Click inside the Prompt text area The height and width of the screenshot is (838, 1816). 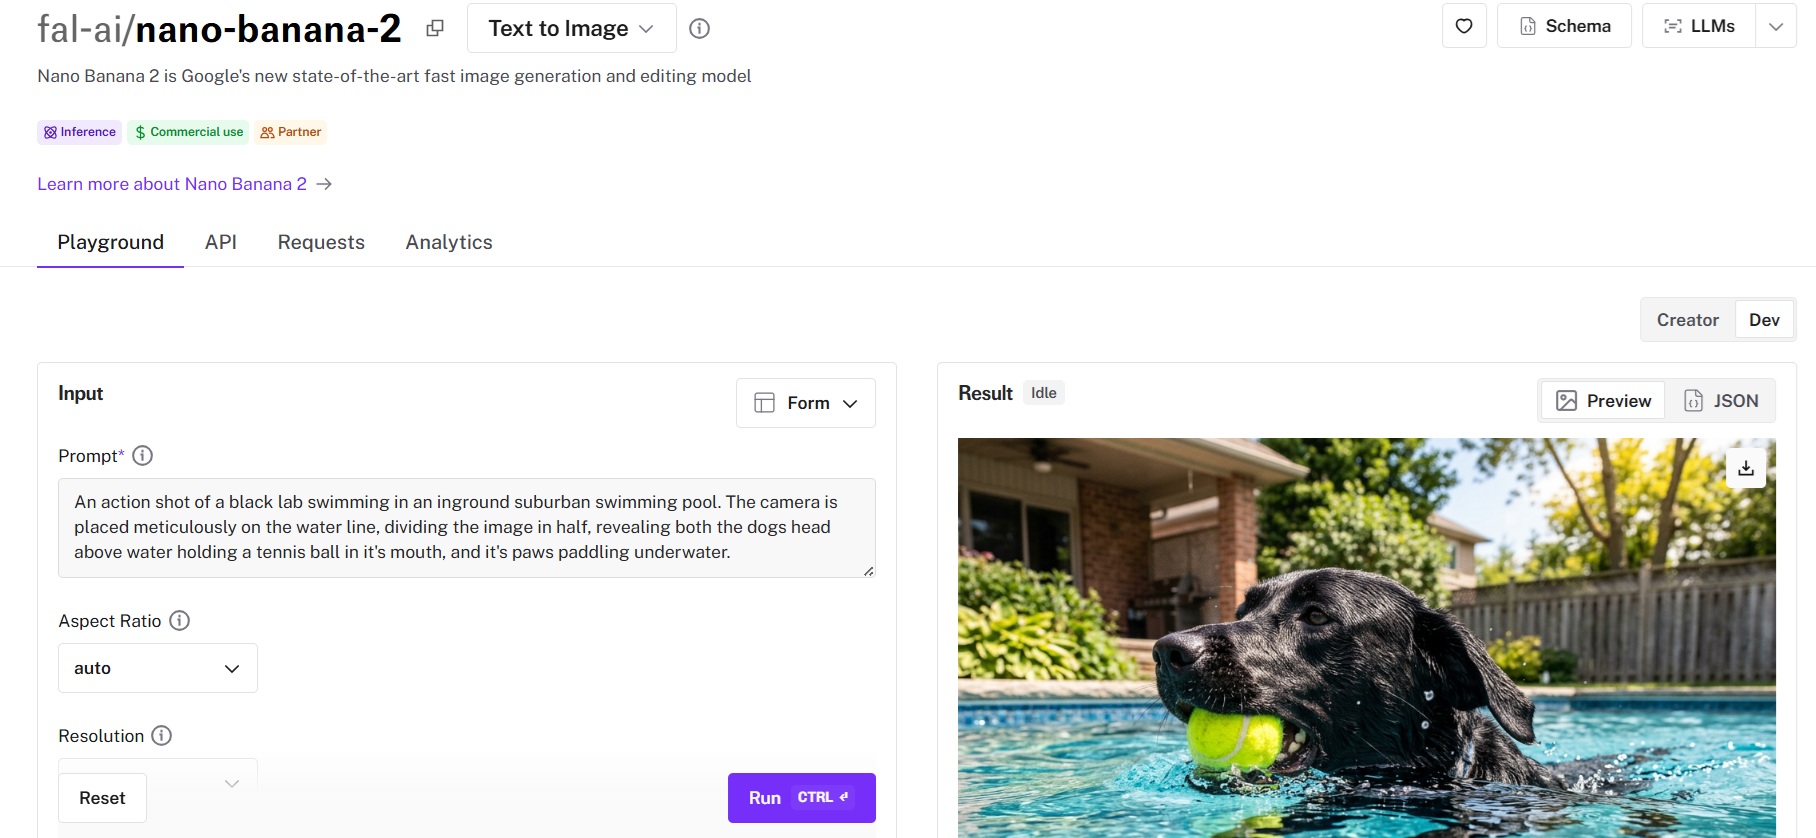(x=466, y=527)
